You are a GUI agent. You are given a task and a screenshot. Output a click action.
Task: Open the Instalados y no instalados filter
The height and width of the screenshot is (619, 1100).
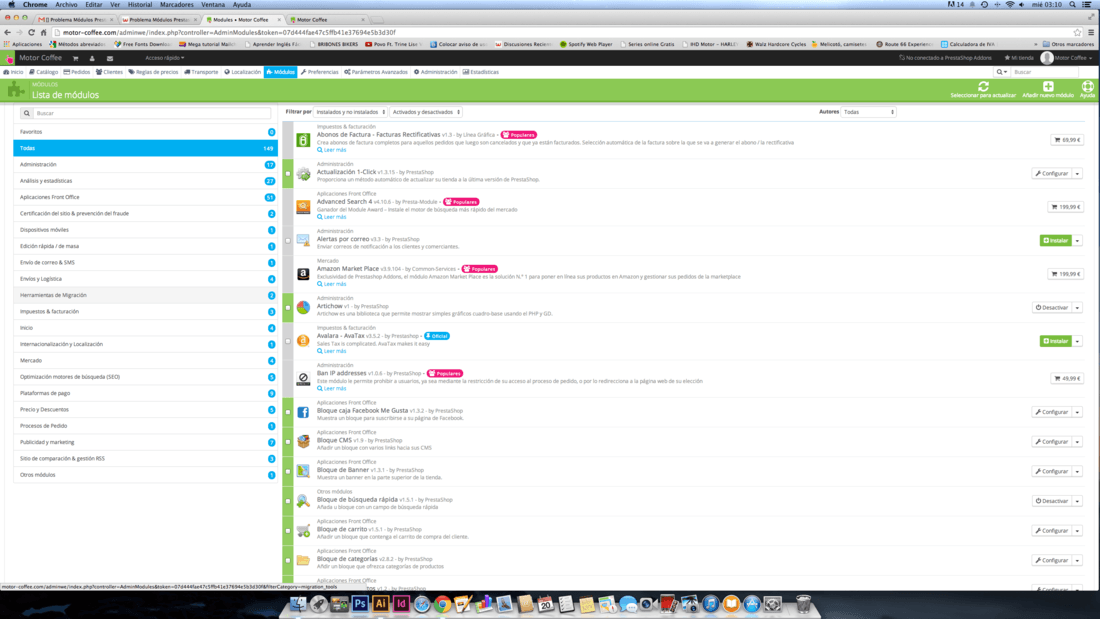[350, 112]
